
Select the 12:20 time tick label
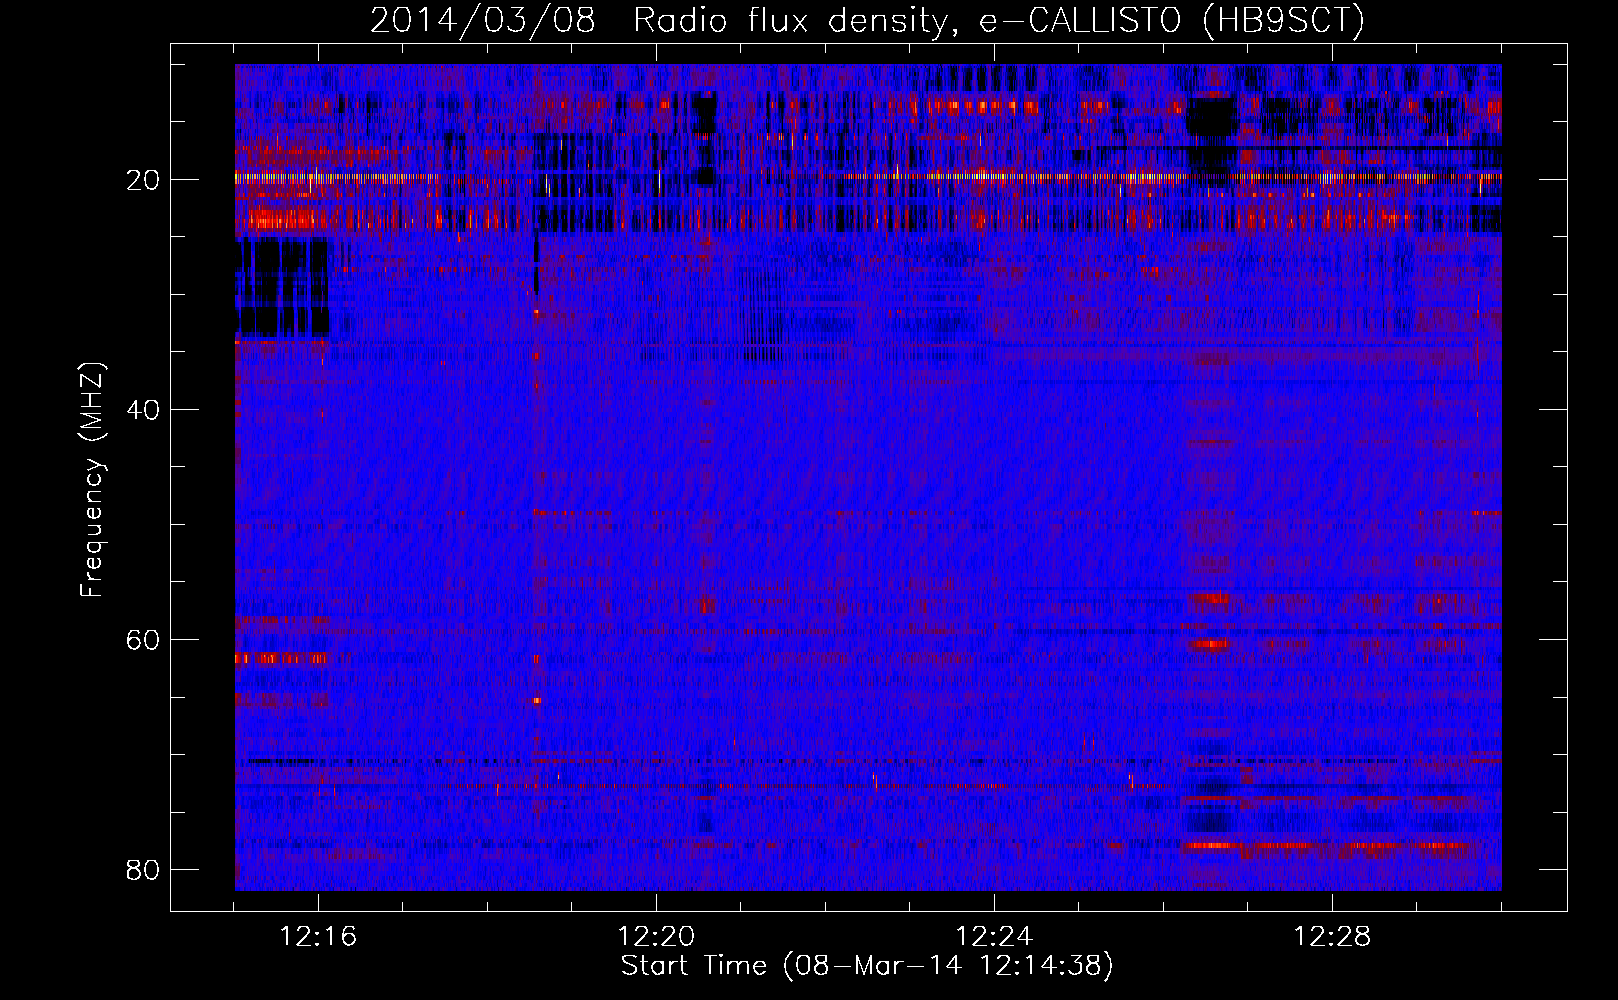point(657,937)
